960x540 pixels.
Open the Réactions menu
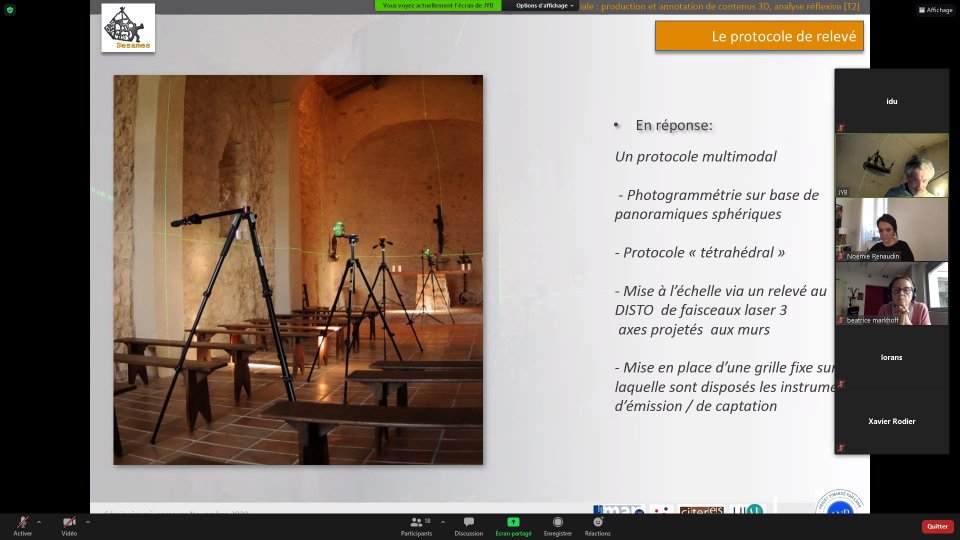click(598, 526)
